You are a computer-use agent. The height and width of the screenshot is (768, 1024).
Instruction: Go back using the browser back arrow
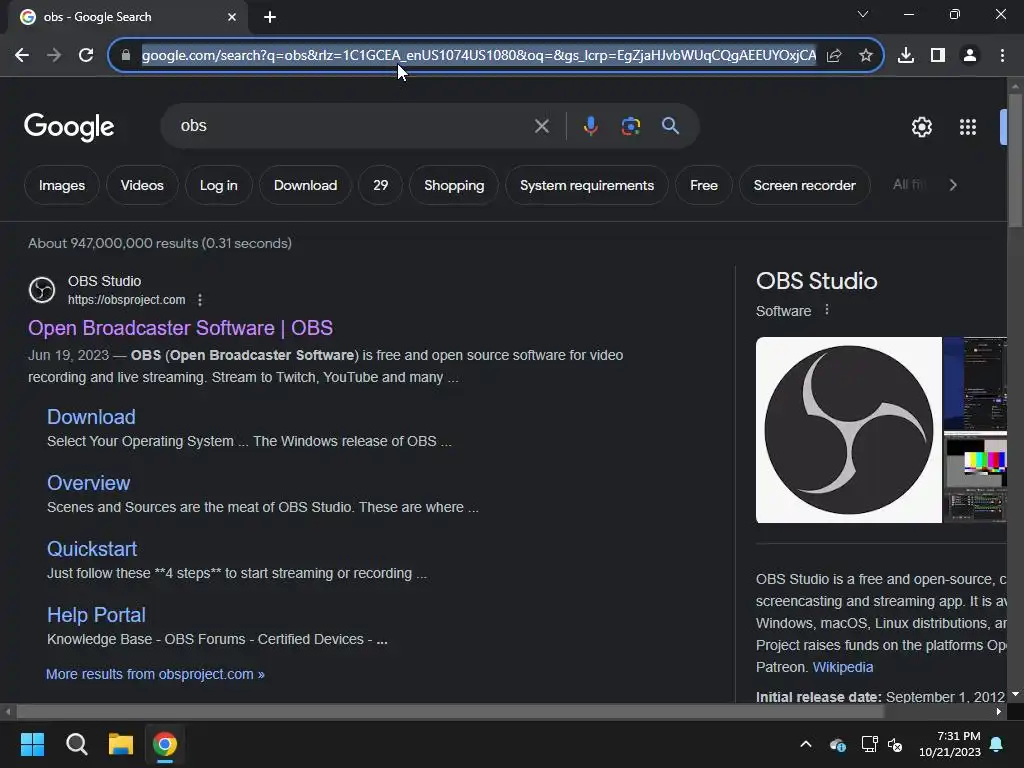(22, 55)
